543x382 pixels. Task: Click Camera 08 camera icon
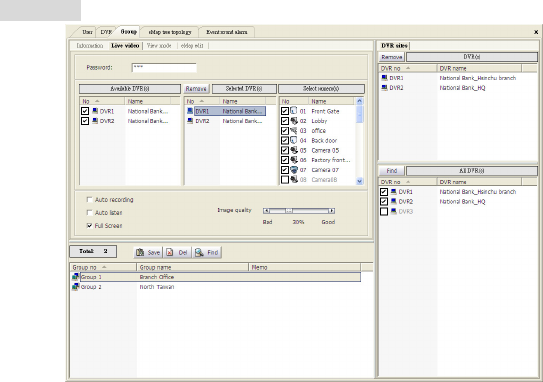tap(294, 179)
